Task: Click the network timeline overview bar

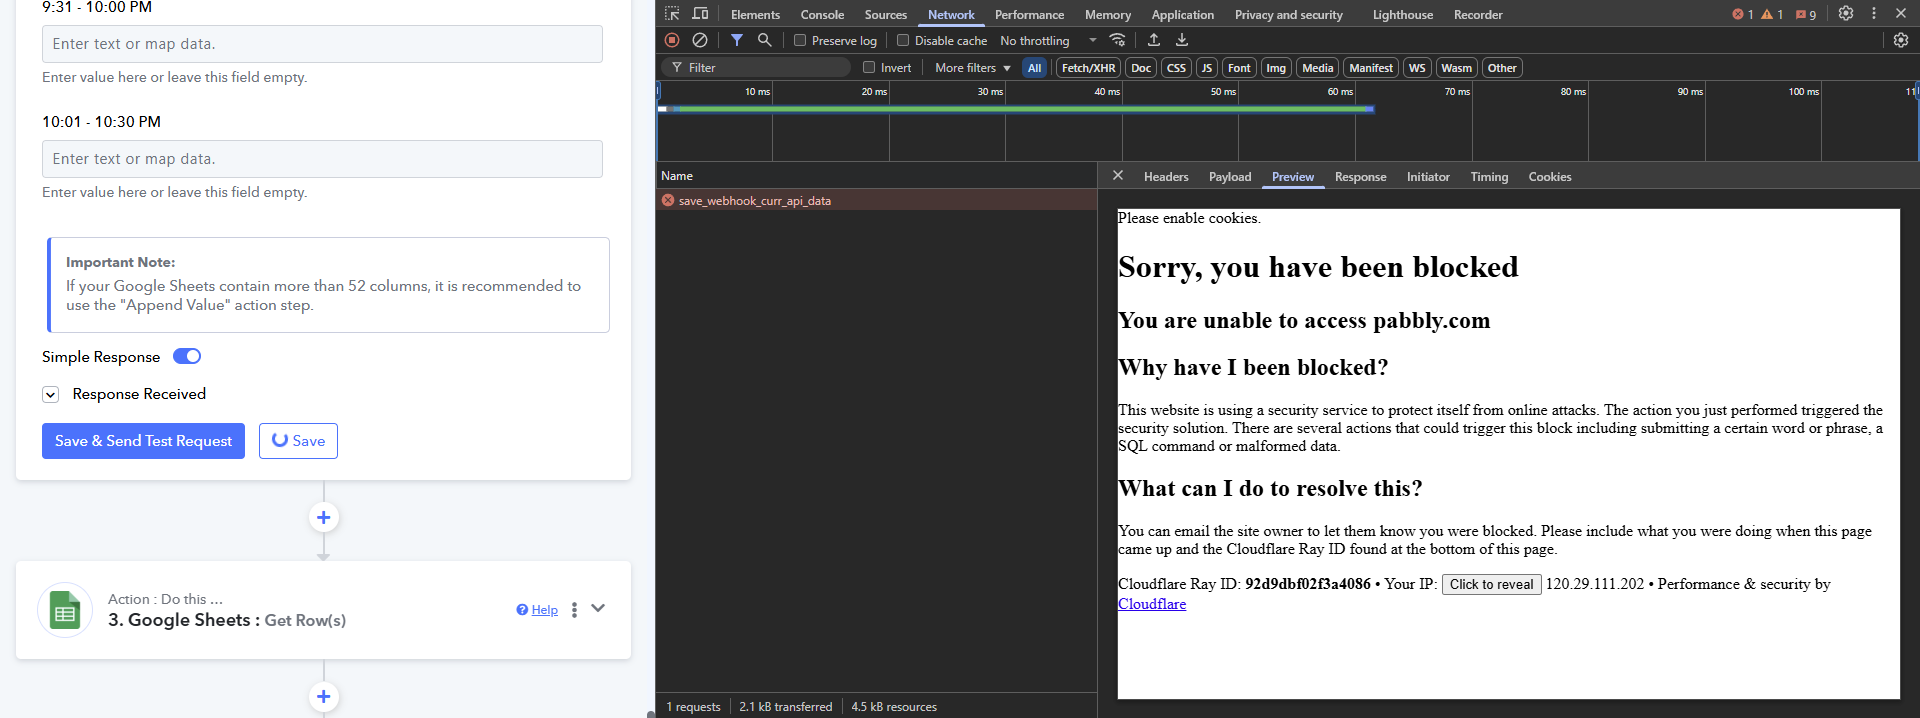Action: point(1016,108)
